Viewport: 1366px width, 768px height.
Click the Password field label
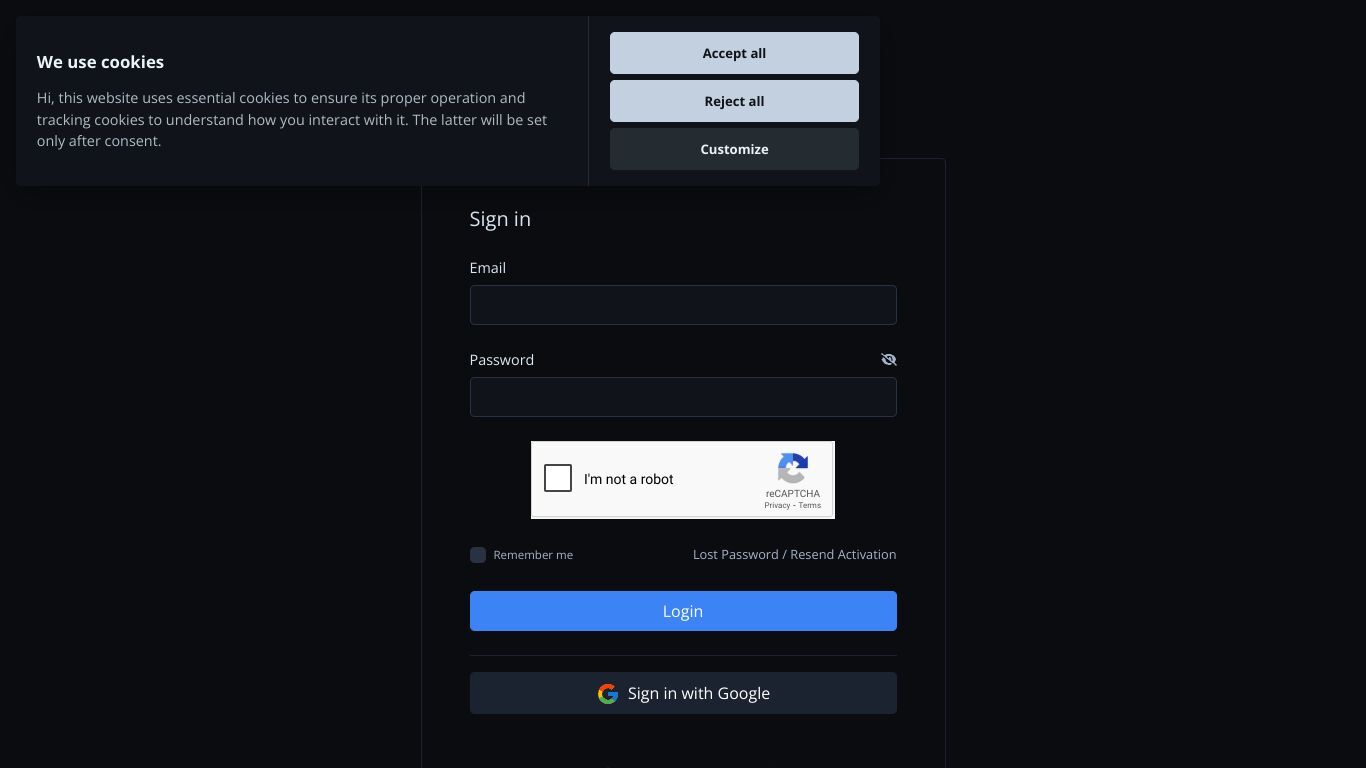(502, 360)
